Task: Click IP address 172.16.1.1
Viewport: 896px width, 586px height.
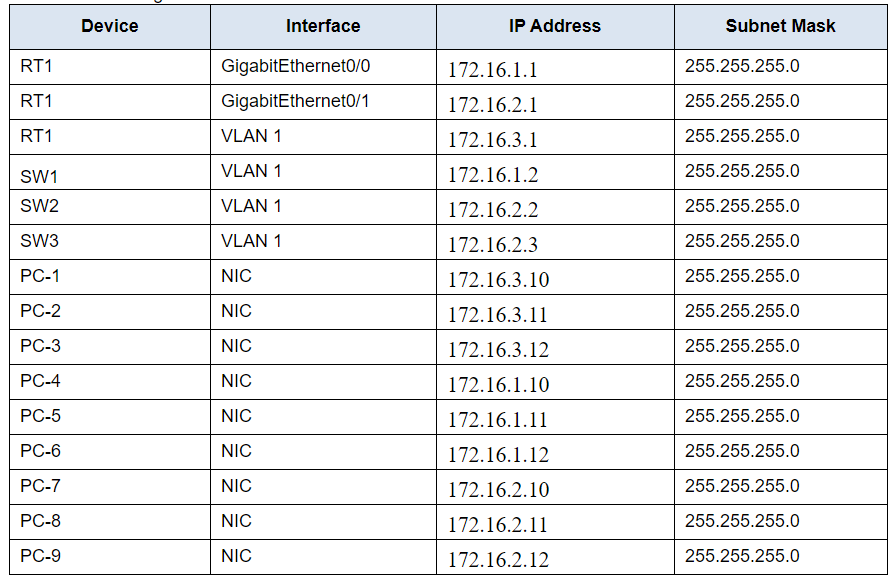Action: click(493, 70)
